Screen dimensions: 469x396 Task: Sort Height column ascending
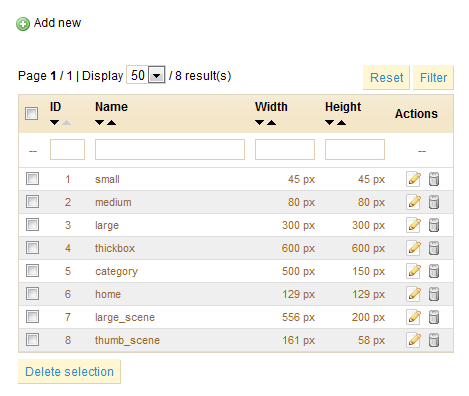tap(341, 123)
